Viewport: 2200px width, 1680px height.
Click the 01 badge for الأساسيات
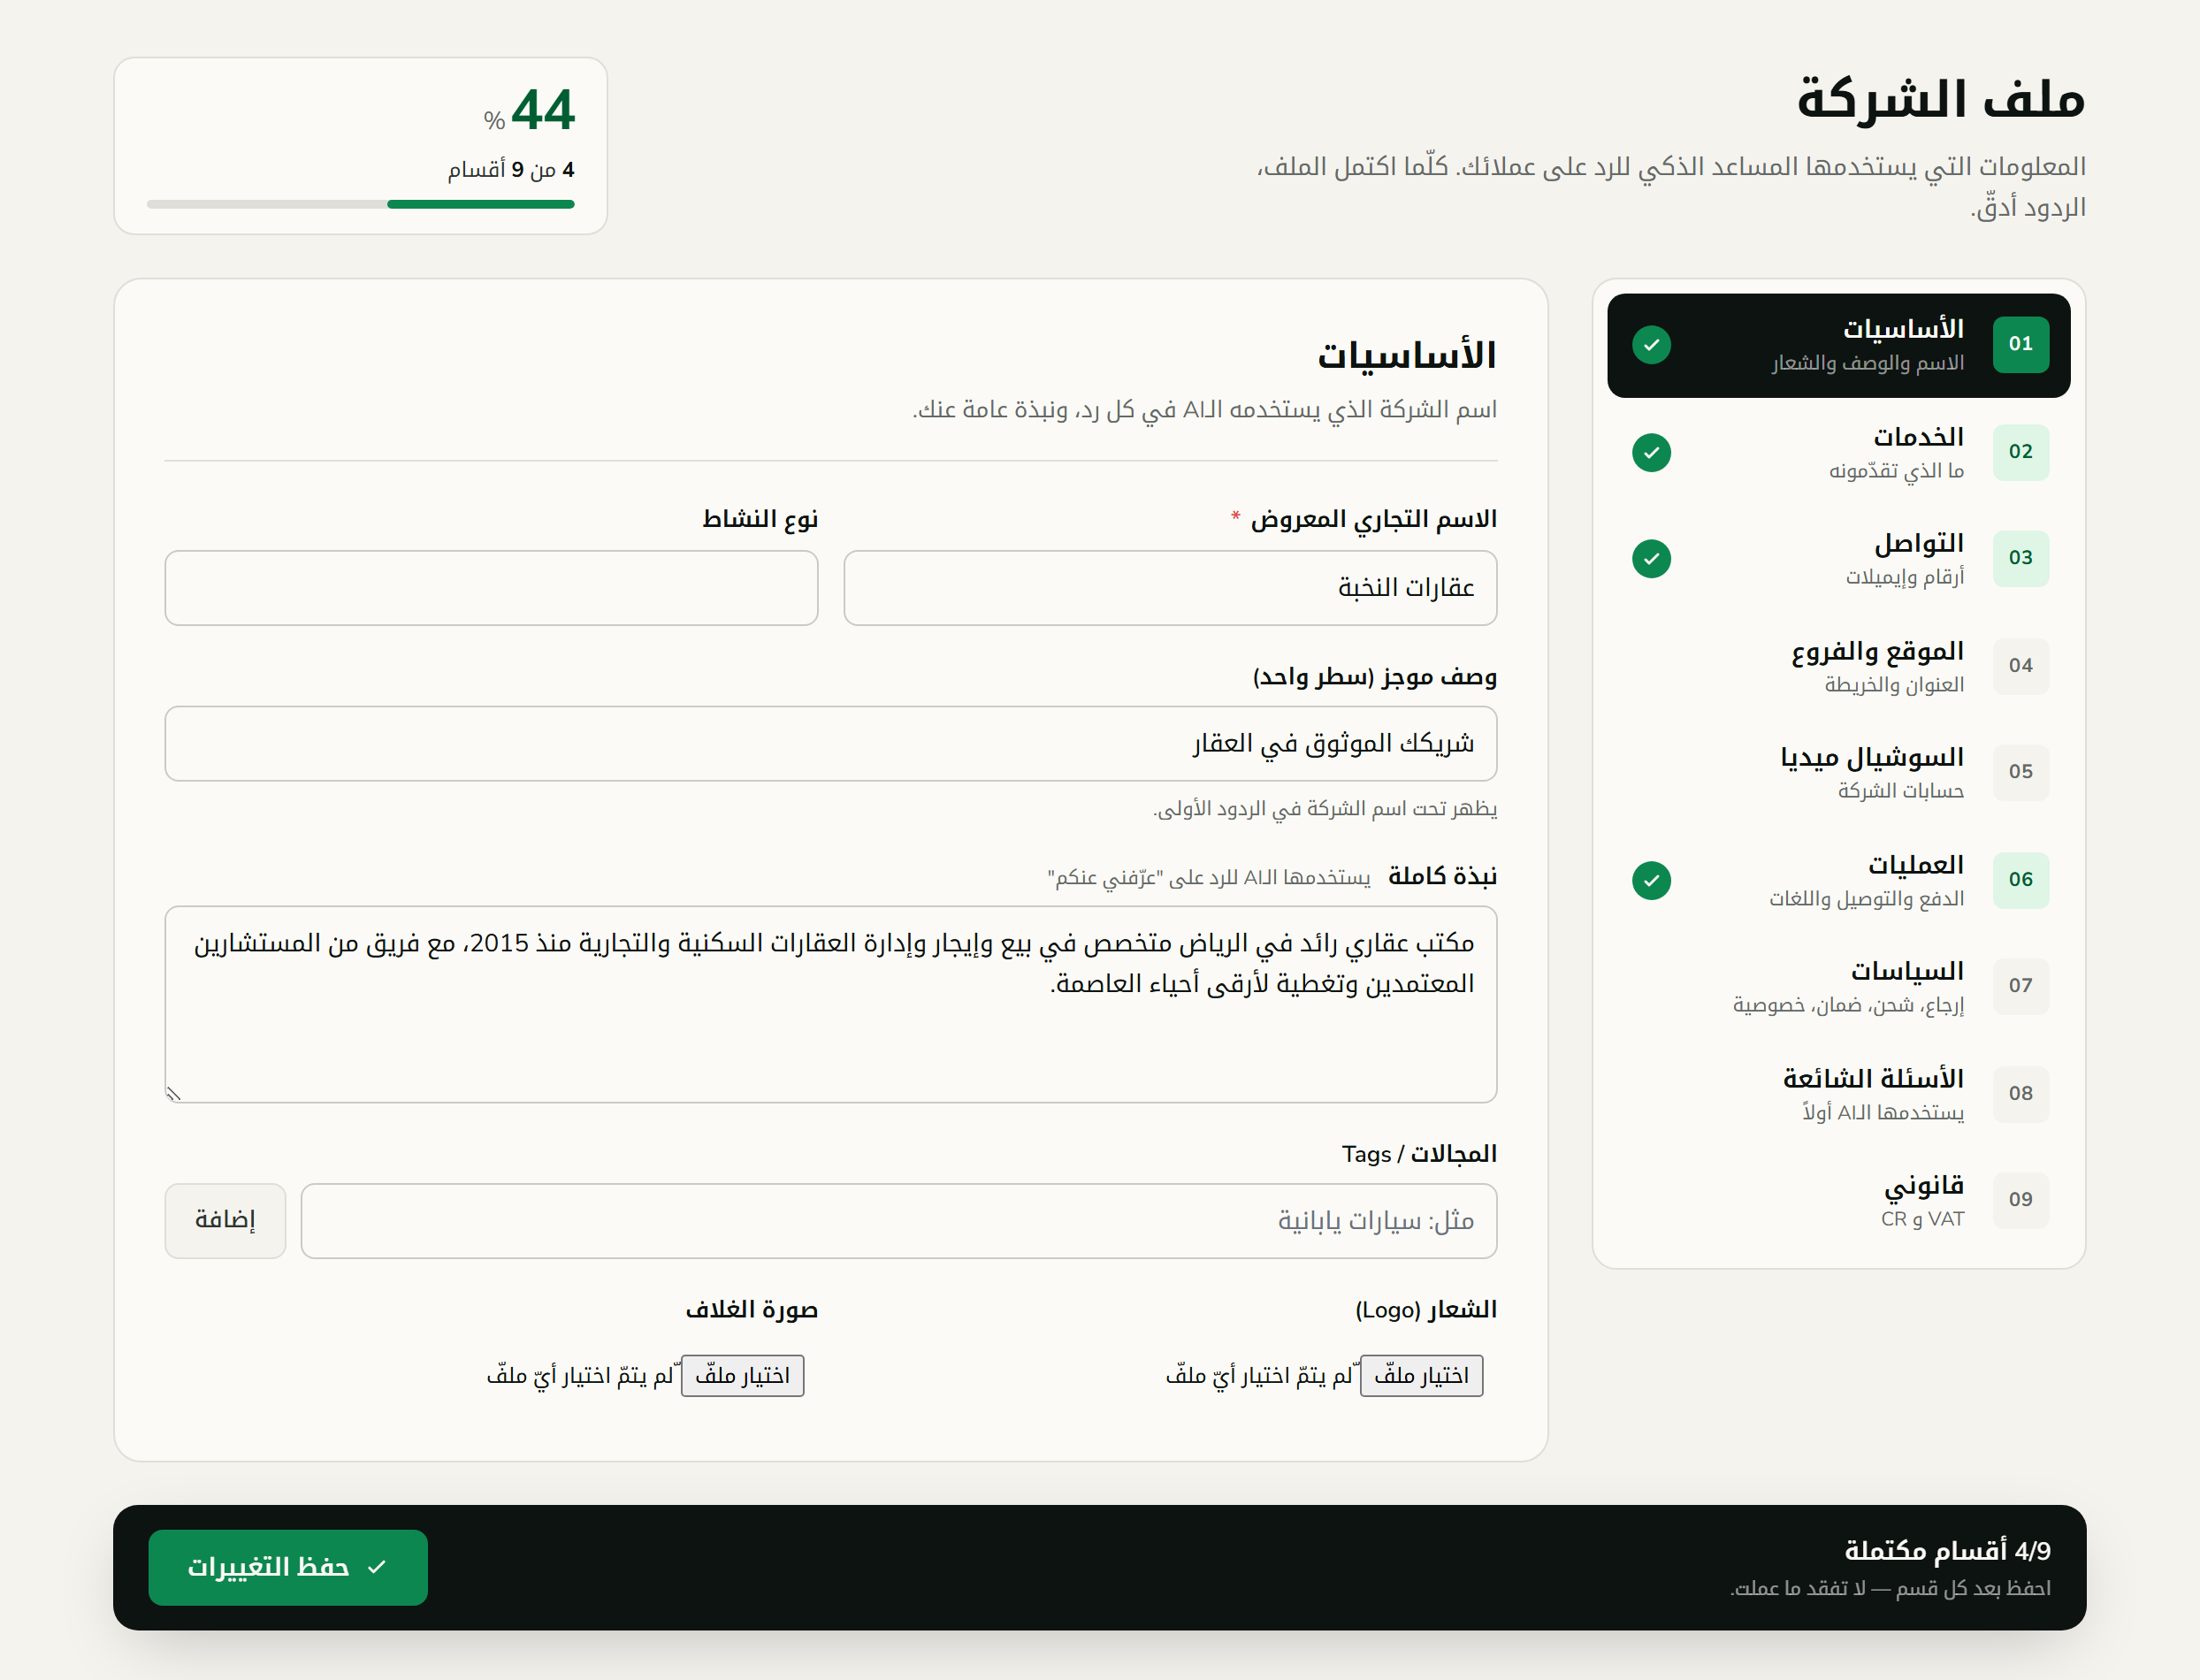click(x=2020, y=345)
